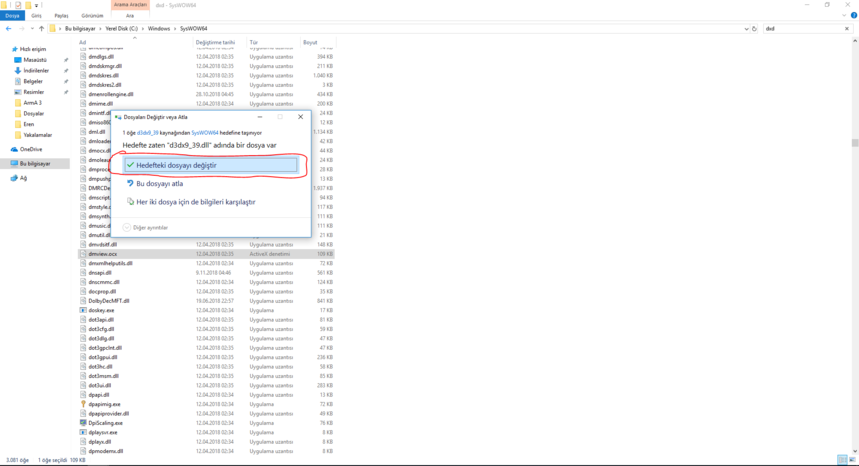859x466 pixels.
Task: Refresh the SysWOW64 folder view
Action: [754, 28]
